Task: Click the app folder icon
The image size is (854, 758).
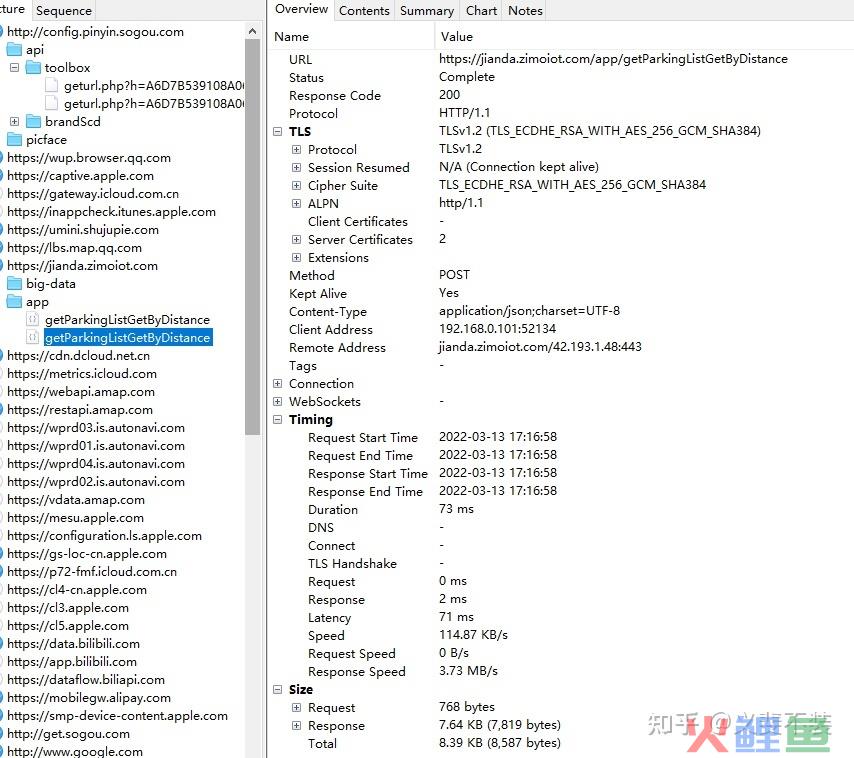Action: (14, 302)
